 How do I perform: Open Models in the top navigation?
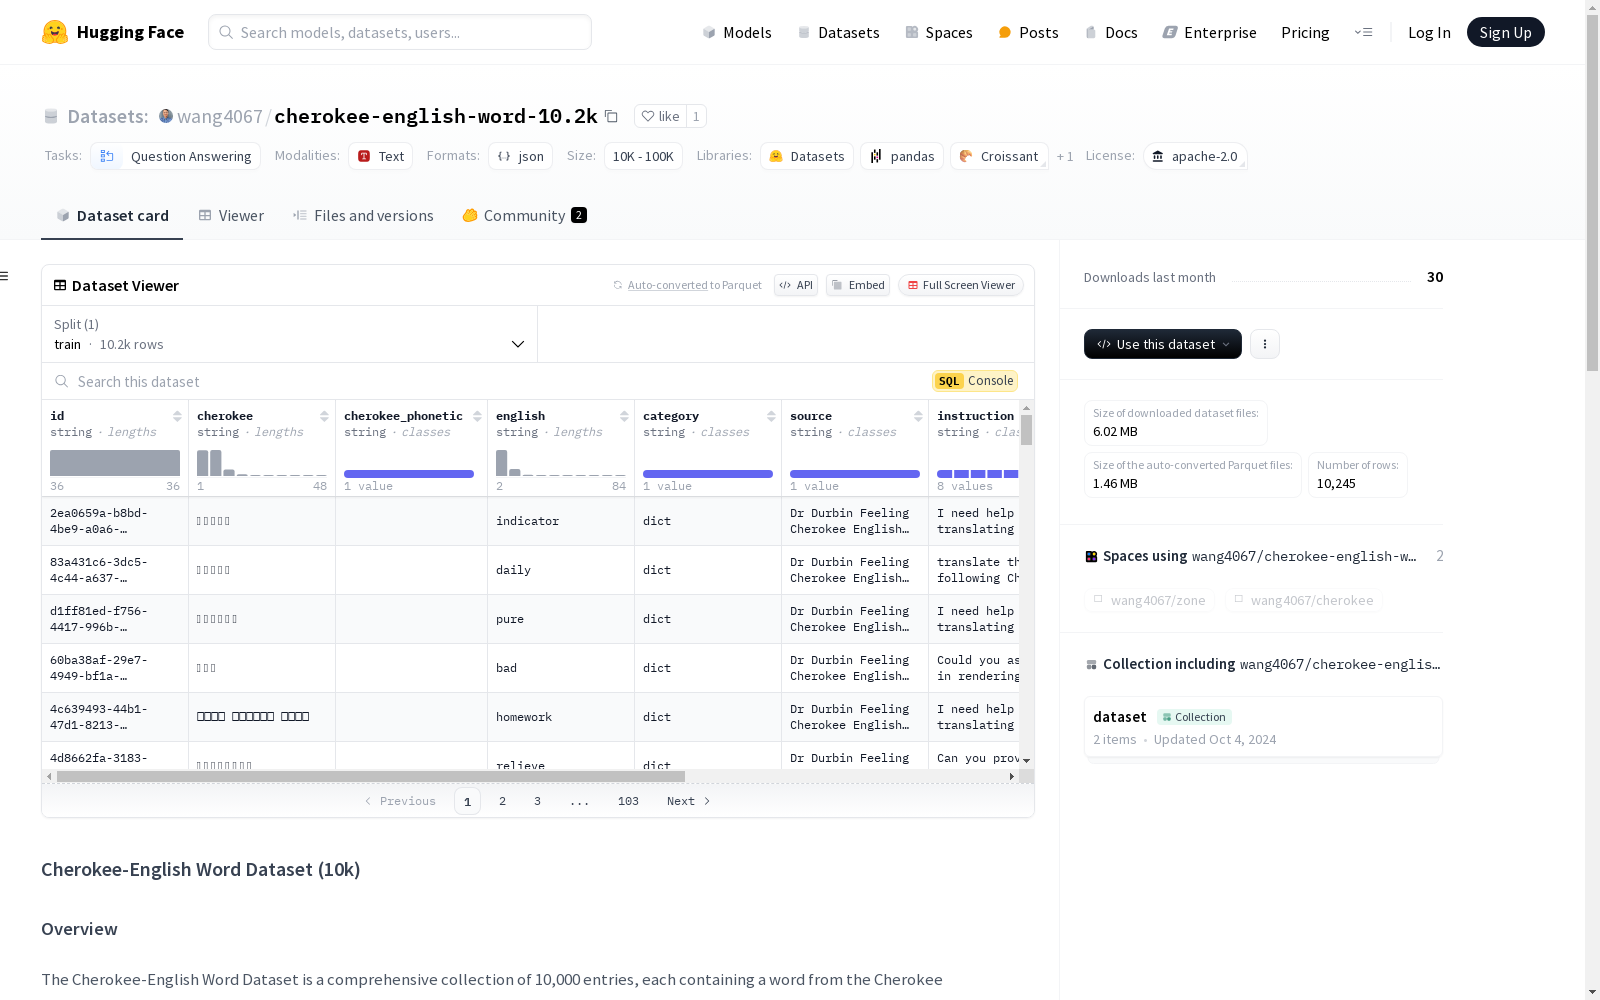point(737,32)
